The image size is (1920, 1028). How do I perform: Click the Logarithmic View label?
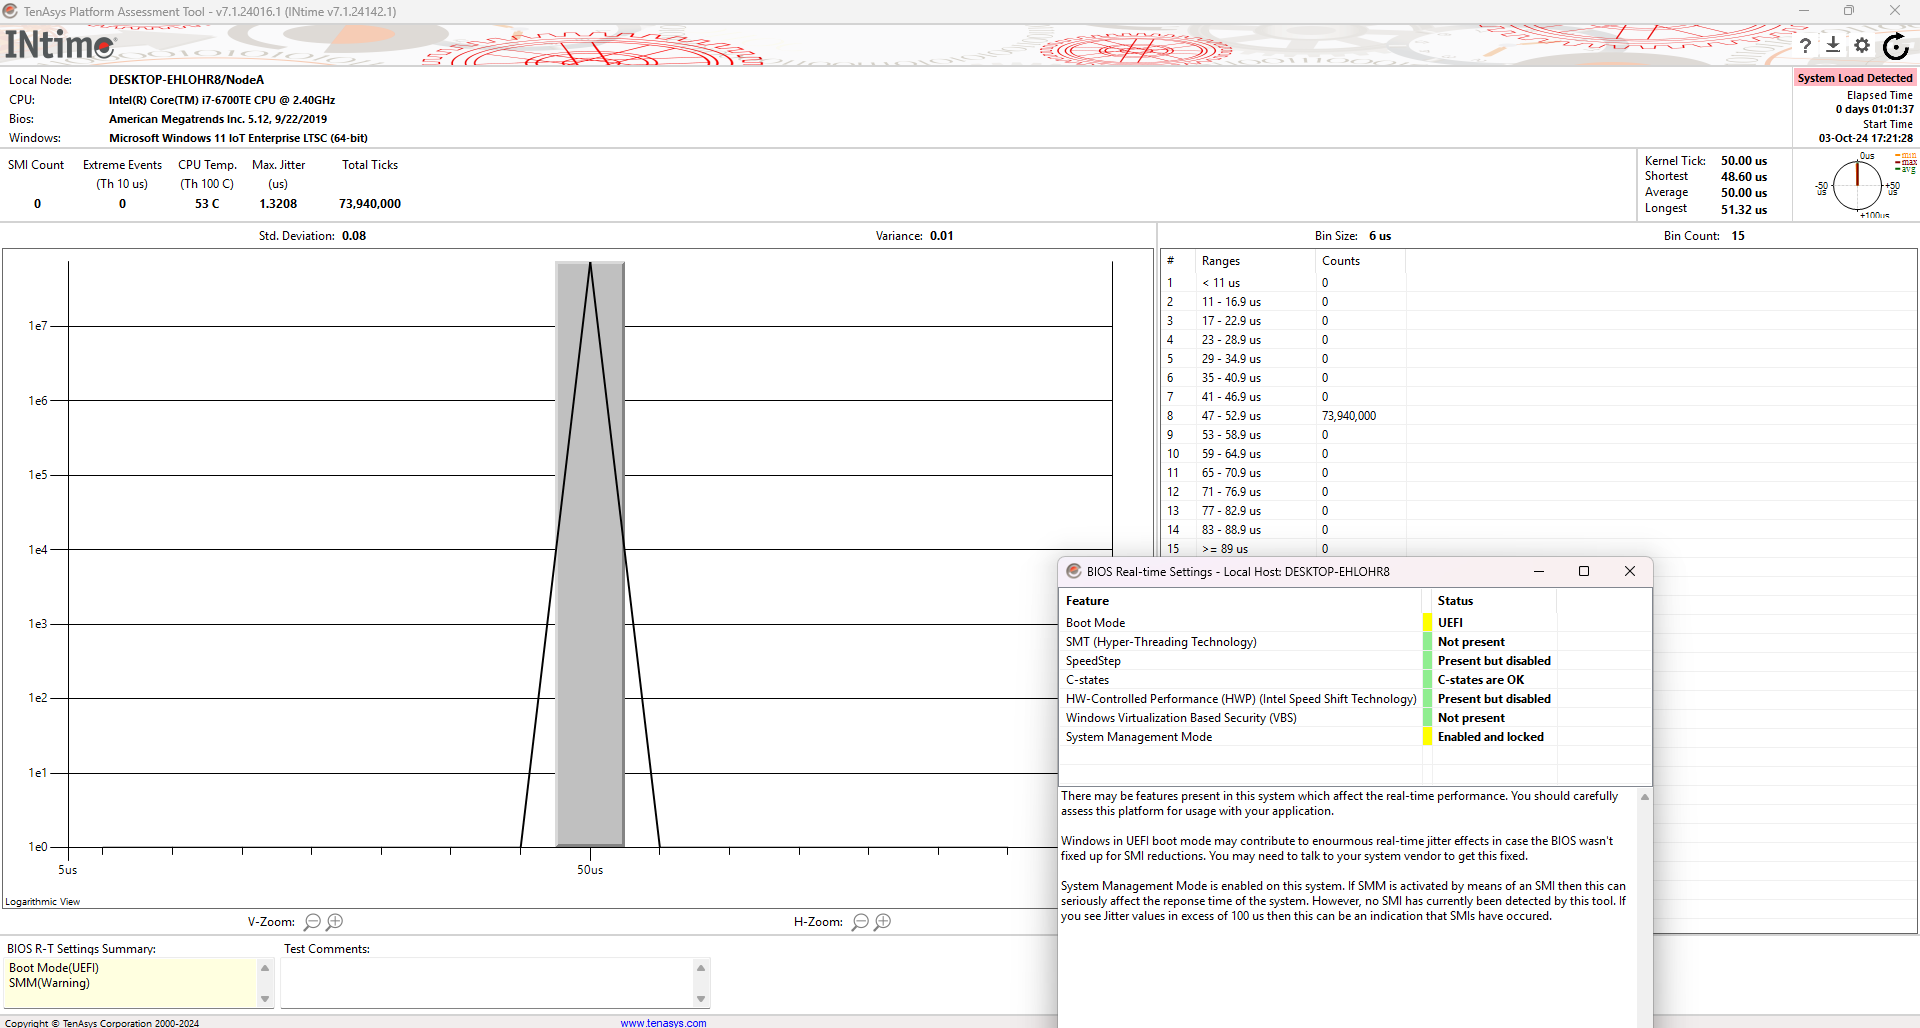pos(43,902)
